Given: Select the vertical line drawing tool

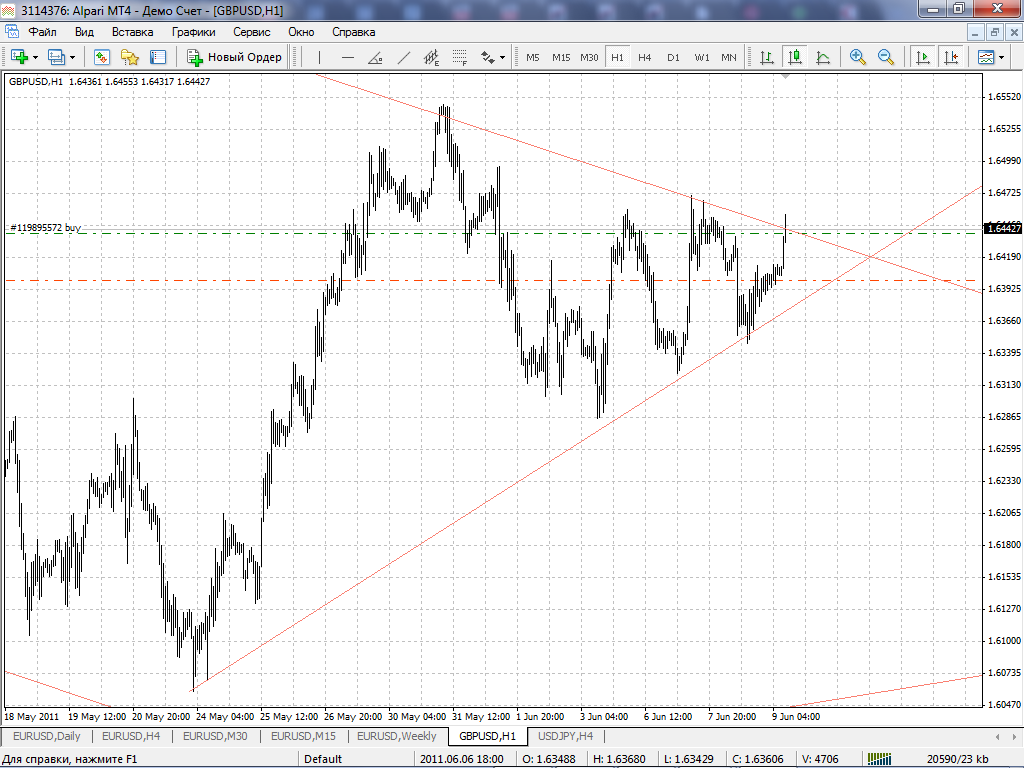Looking at the screenshot, I should [319, 57].
